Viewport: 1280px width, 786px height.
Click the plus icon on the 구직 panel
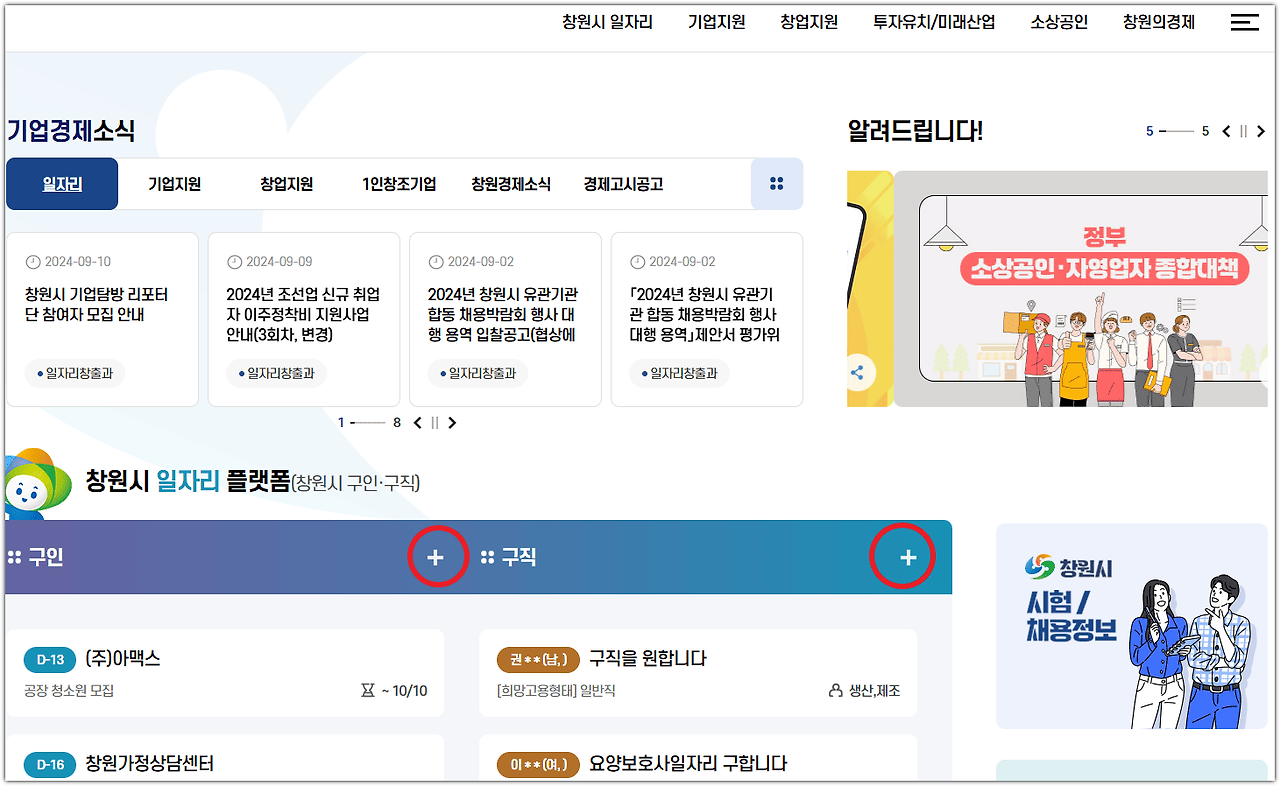coord(902,557)
